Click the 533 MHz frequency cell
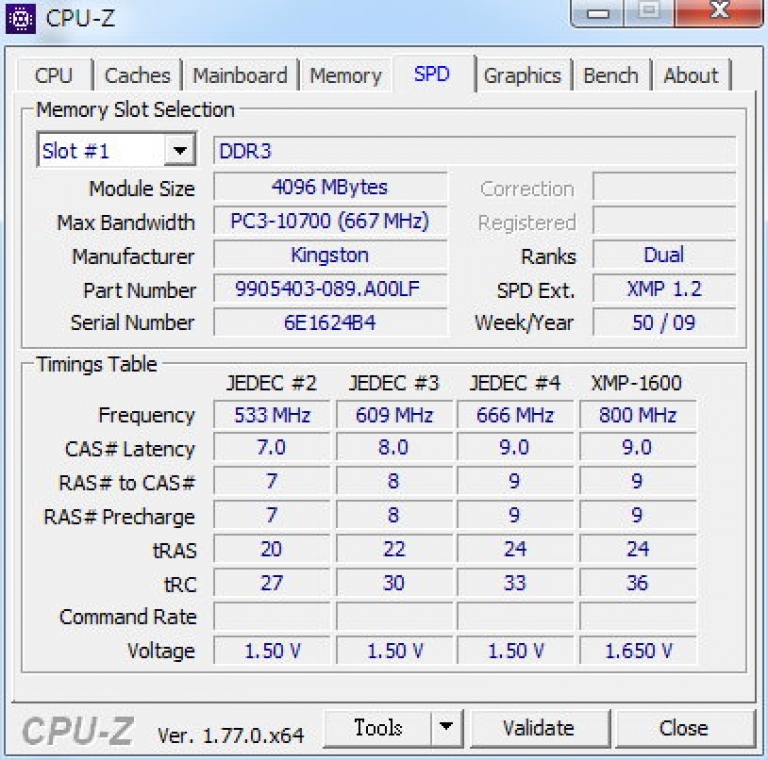 (x=272, y=415)
